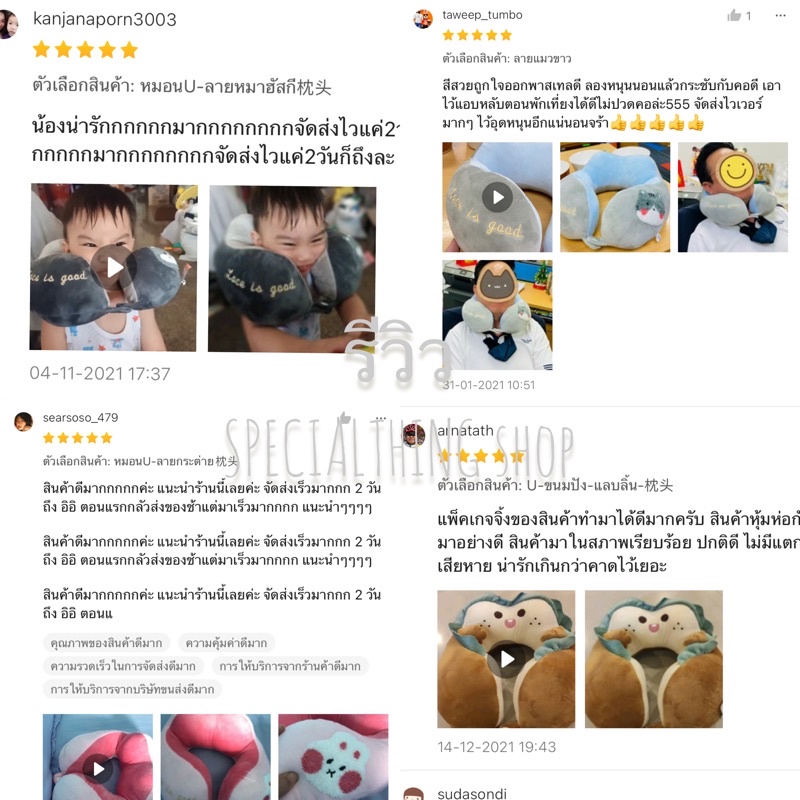
Task: Select the 'คุณภาพของสินค้าดีมาก' tag
Action: pos(106,643)
